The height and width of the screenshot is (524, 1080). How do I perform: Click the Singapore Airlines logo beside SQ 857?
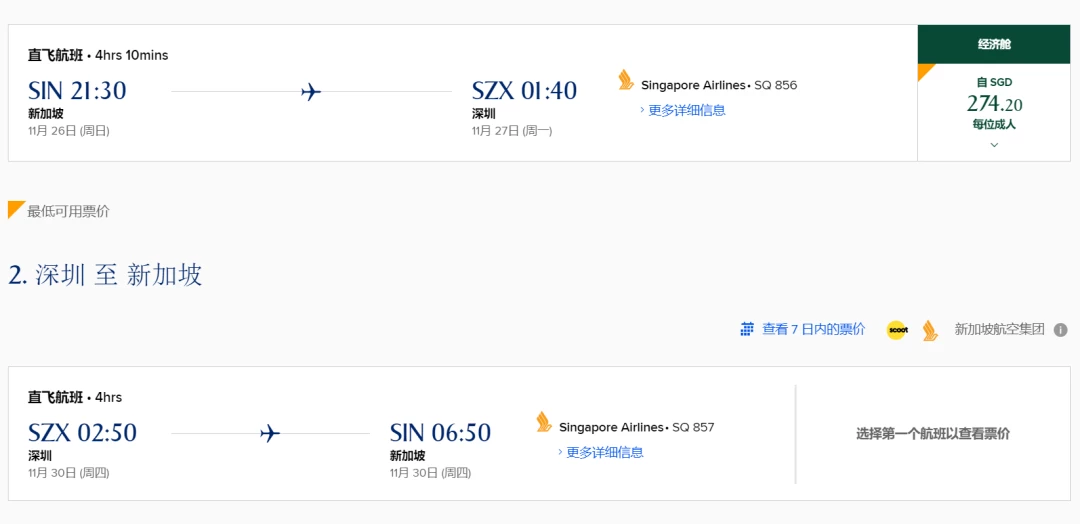(x=544, y=421)
